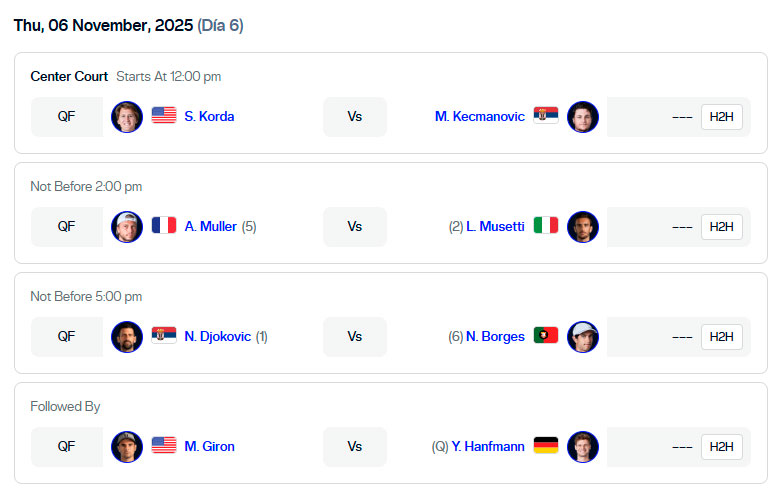The height and width of the screenshot is (493, 775).
Task: Click the French flag beside A. Muller
Action: pyautogui.click(x=164, y=227)
